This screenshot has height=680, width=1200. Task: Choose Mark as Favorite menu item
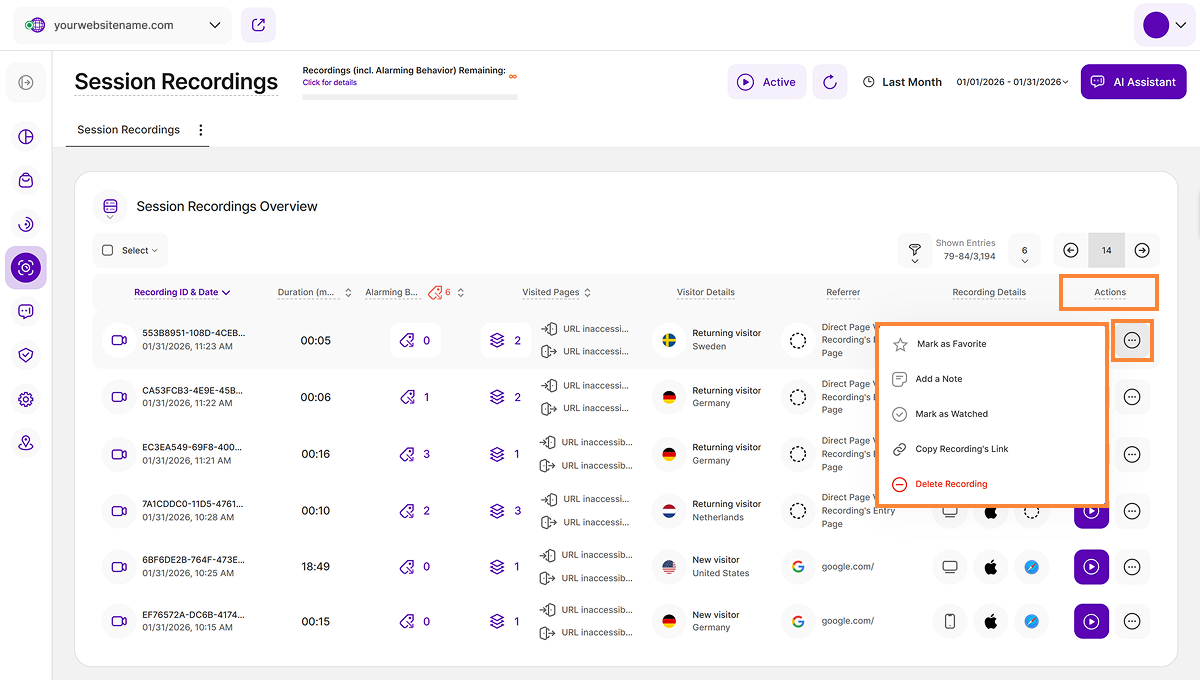point(951,344)
